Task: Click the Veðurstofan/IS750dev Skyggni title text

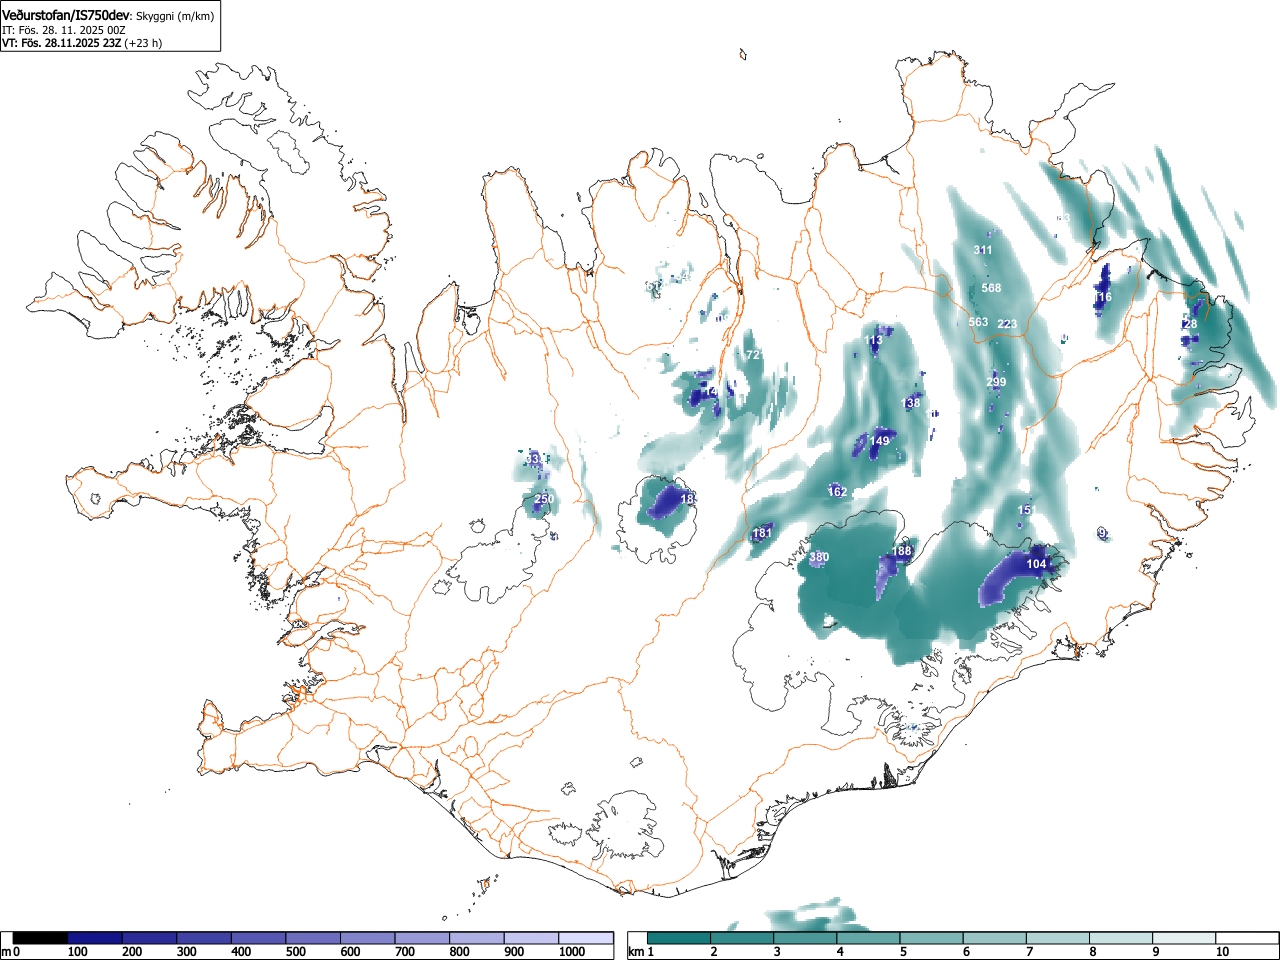Action: click(108, 16)
